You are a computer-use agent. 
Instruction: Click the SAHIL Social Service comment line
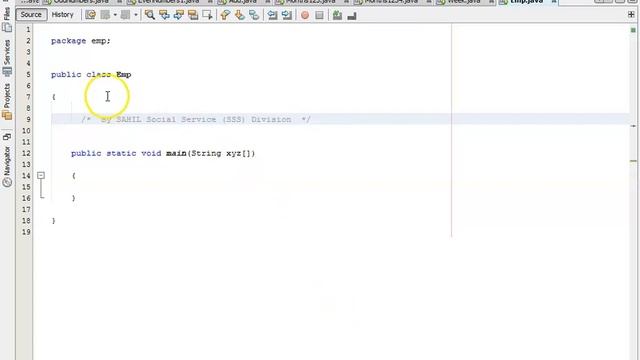tap(196, 120)
